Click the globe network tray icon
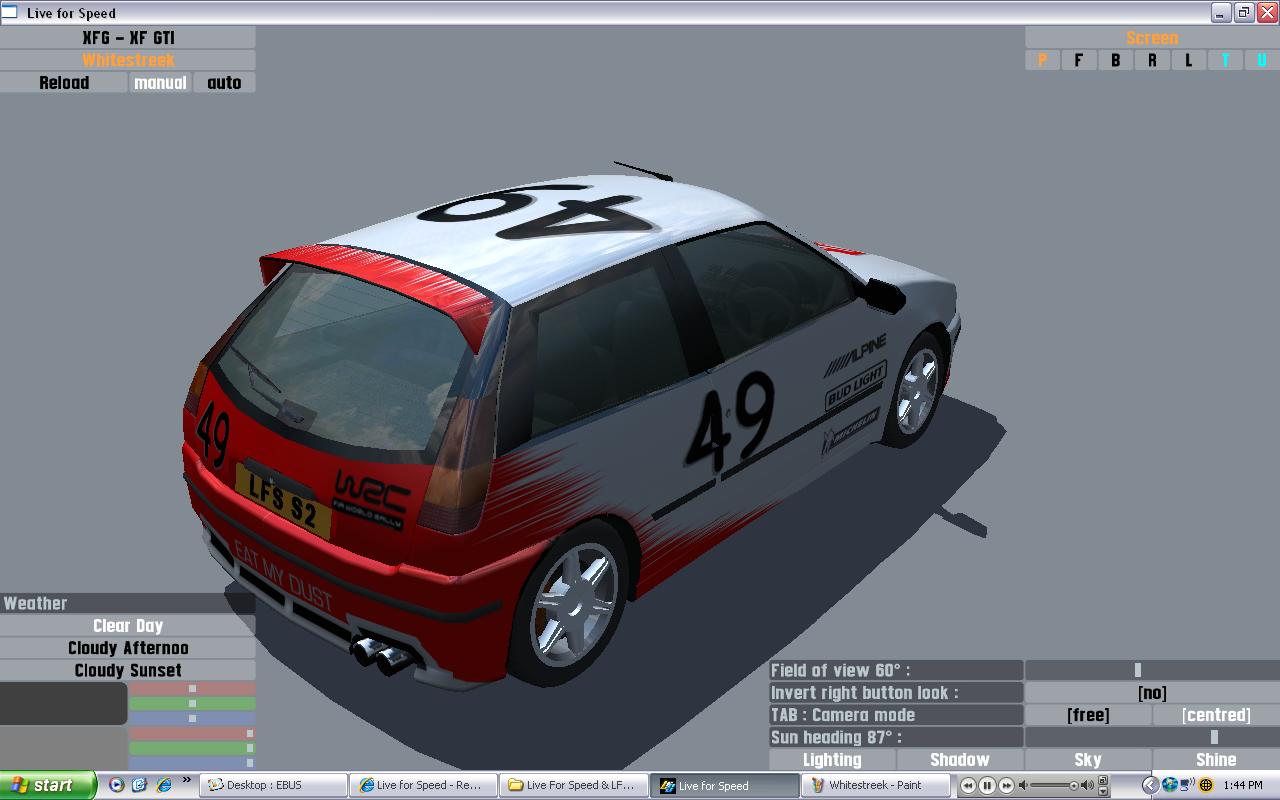Screen dimensions: 1280x800 [1169, 785]
